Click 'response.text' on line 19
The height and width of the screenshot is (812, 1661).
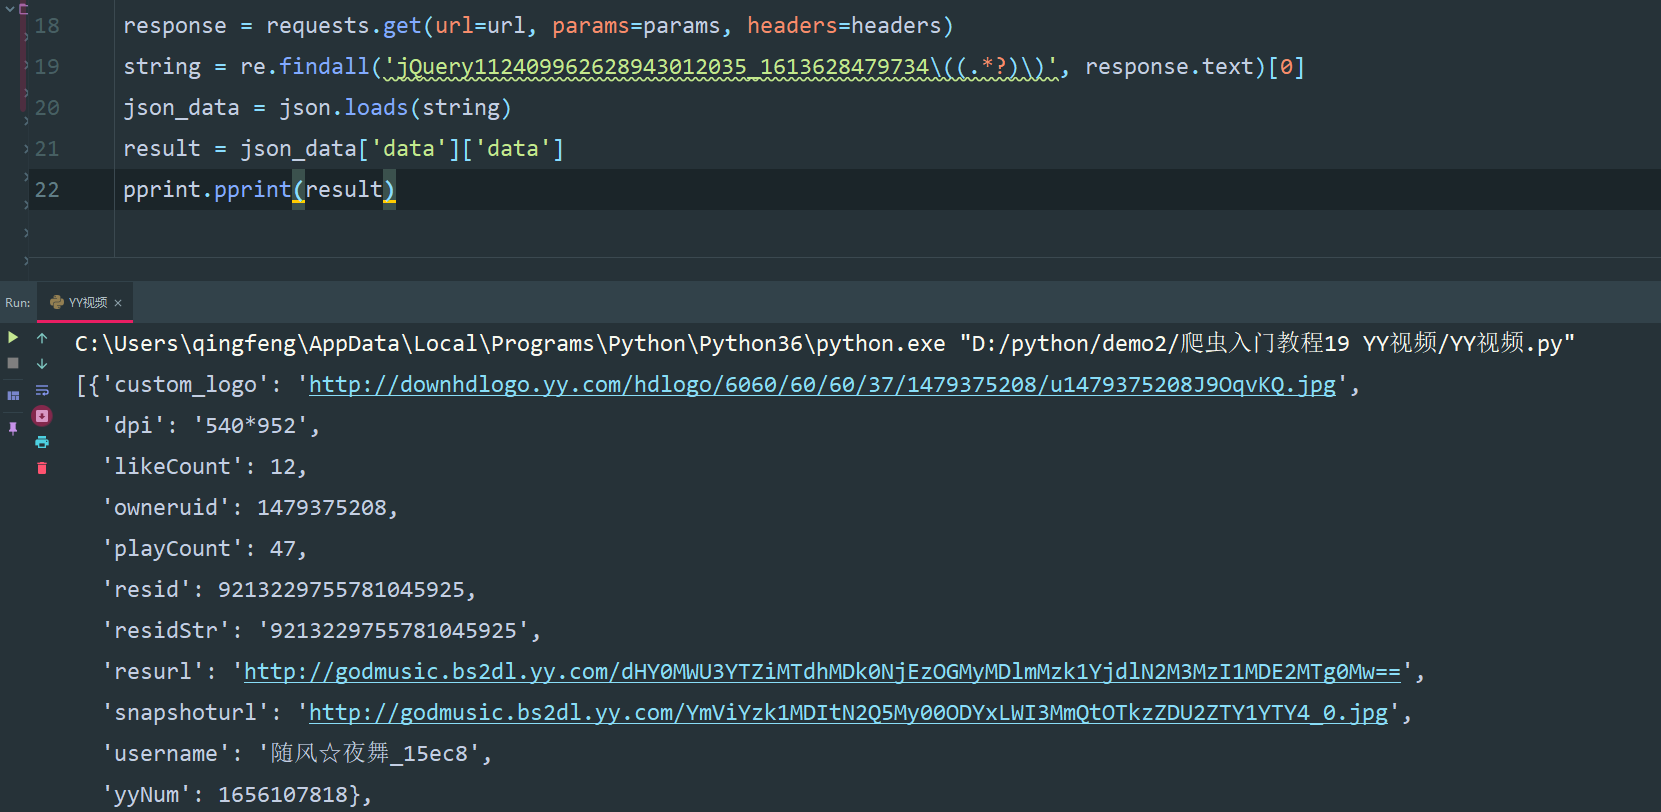[1169, 67]
